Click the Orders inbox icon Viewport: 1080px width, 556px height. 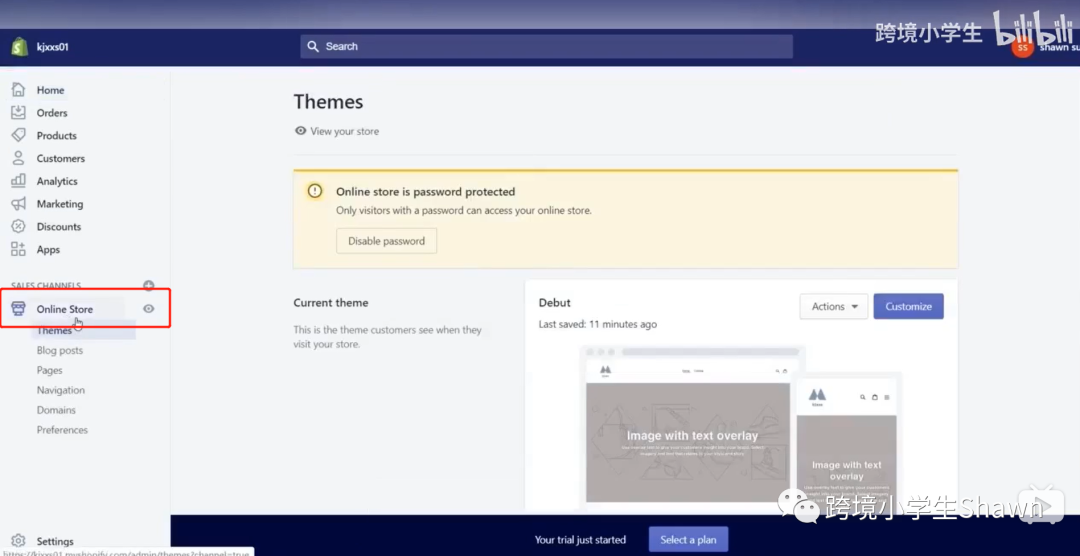coord(19,112)
